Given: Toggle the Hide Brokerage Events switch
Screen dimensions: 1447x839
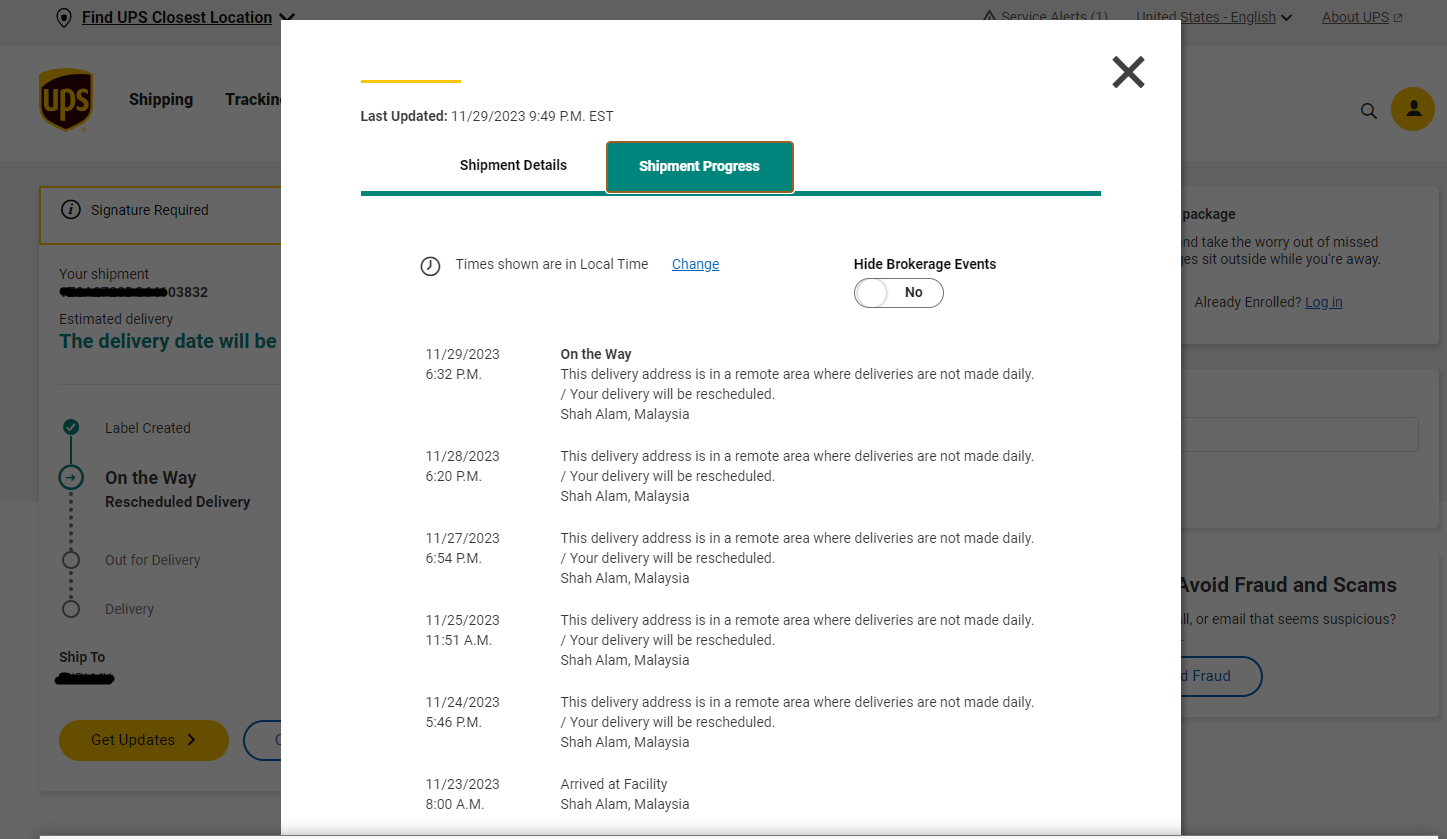Looking at the screenshot, I should click(898, 293).
